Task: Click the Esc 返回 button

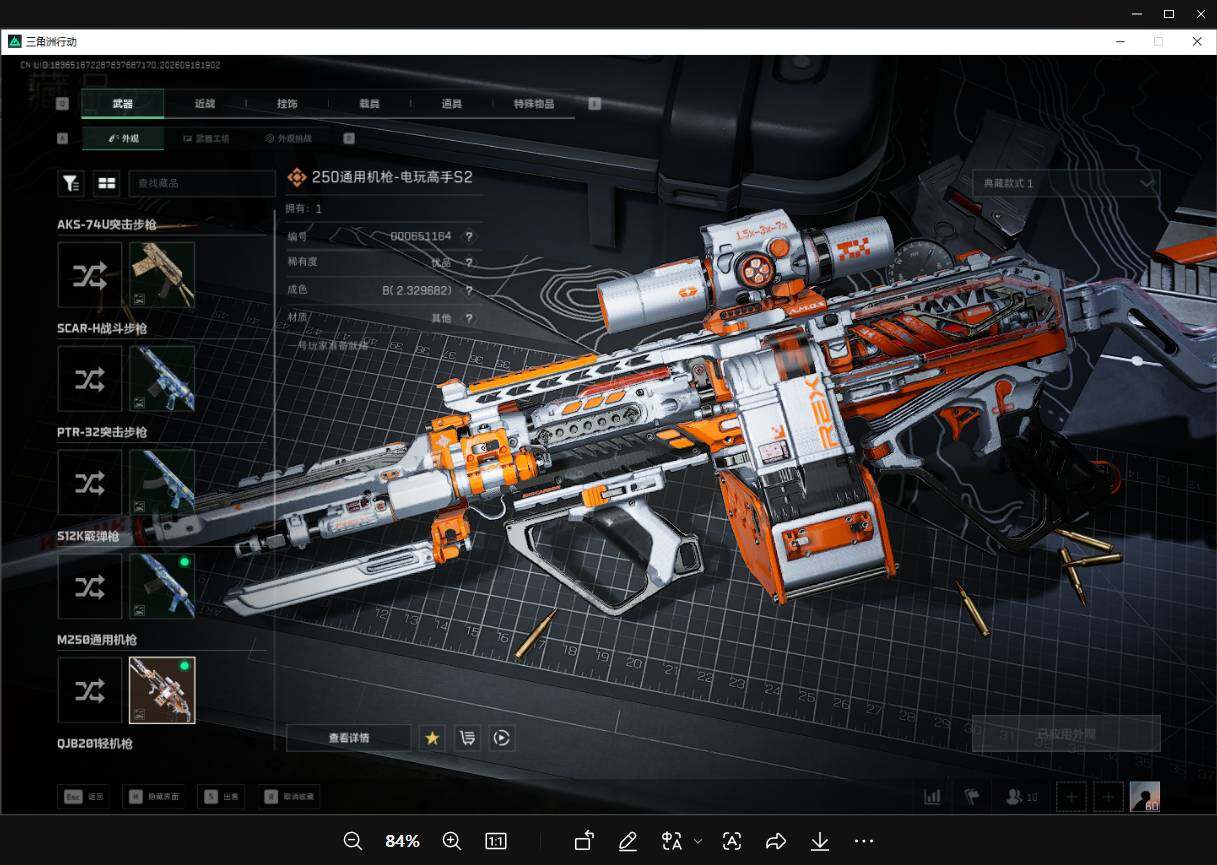Action: (x=85, y=797)
